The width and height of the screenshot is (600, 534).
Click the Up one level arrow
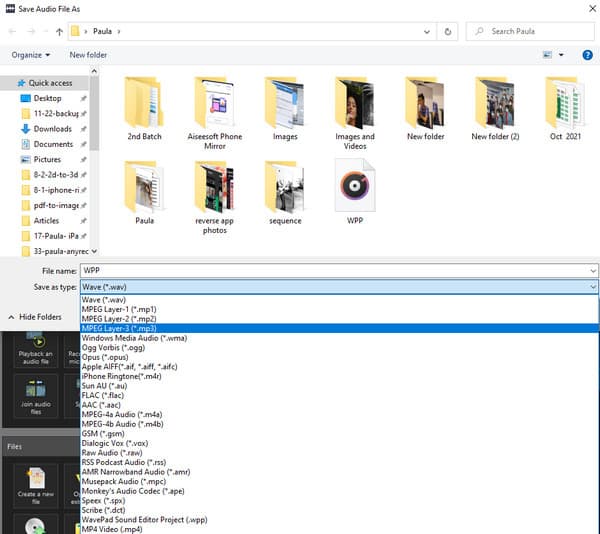(59, 32)
